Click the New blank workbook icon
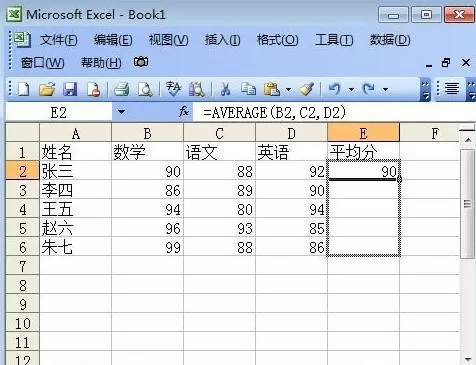Viewport: 476px width, 365px height. (23, 89)
